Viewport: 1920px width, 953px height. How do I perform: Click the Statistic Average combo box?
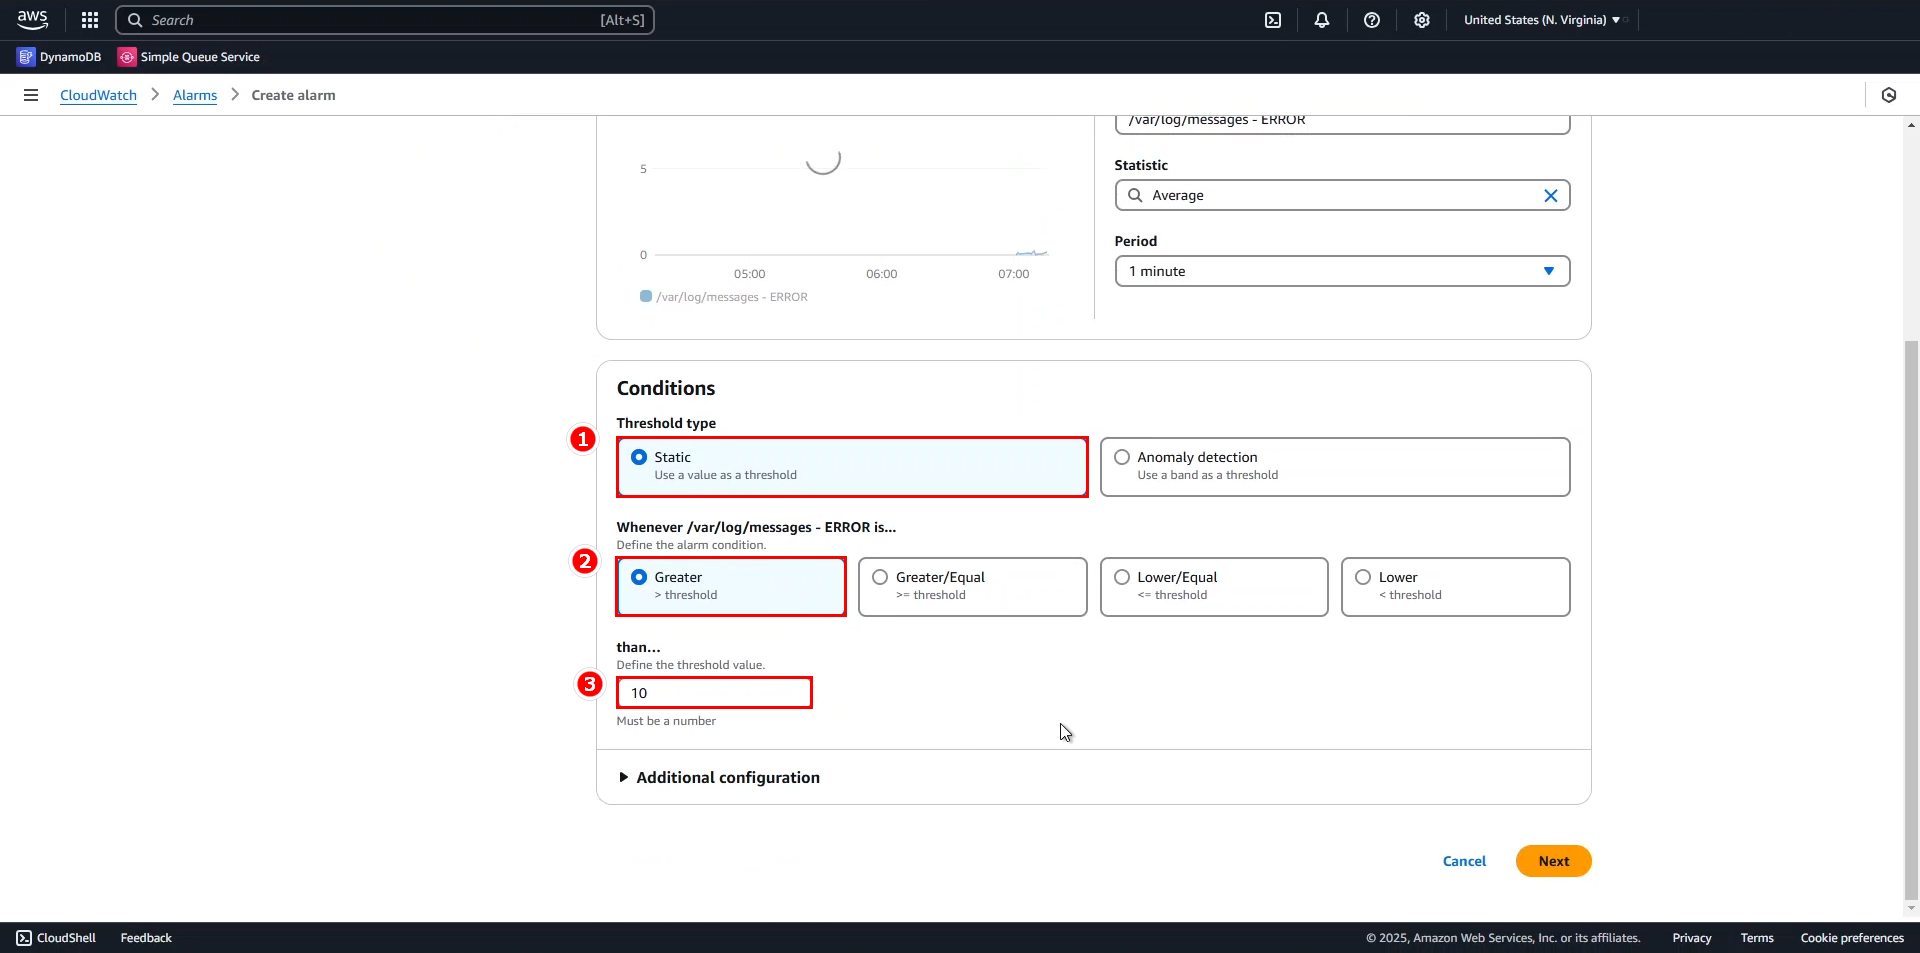(1342, 195)
